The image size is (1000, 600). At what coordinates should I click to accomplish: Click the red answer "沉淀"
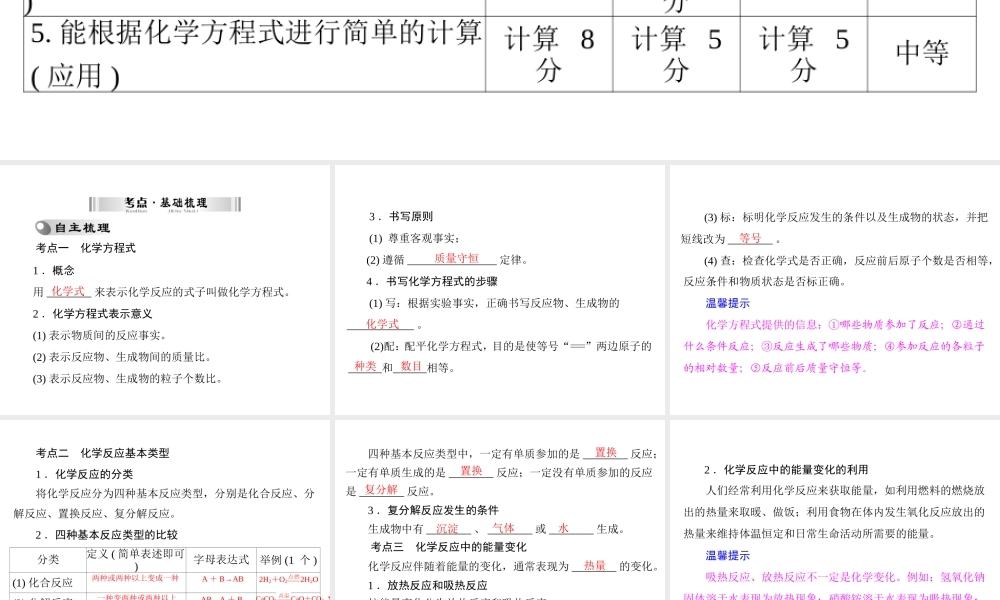447,529
